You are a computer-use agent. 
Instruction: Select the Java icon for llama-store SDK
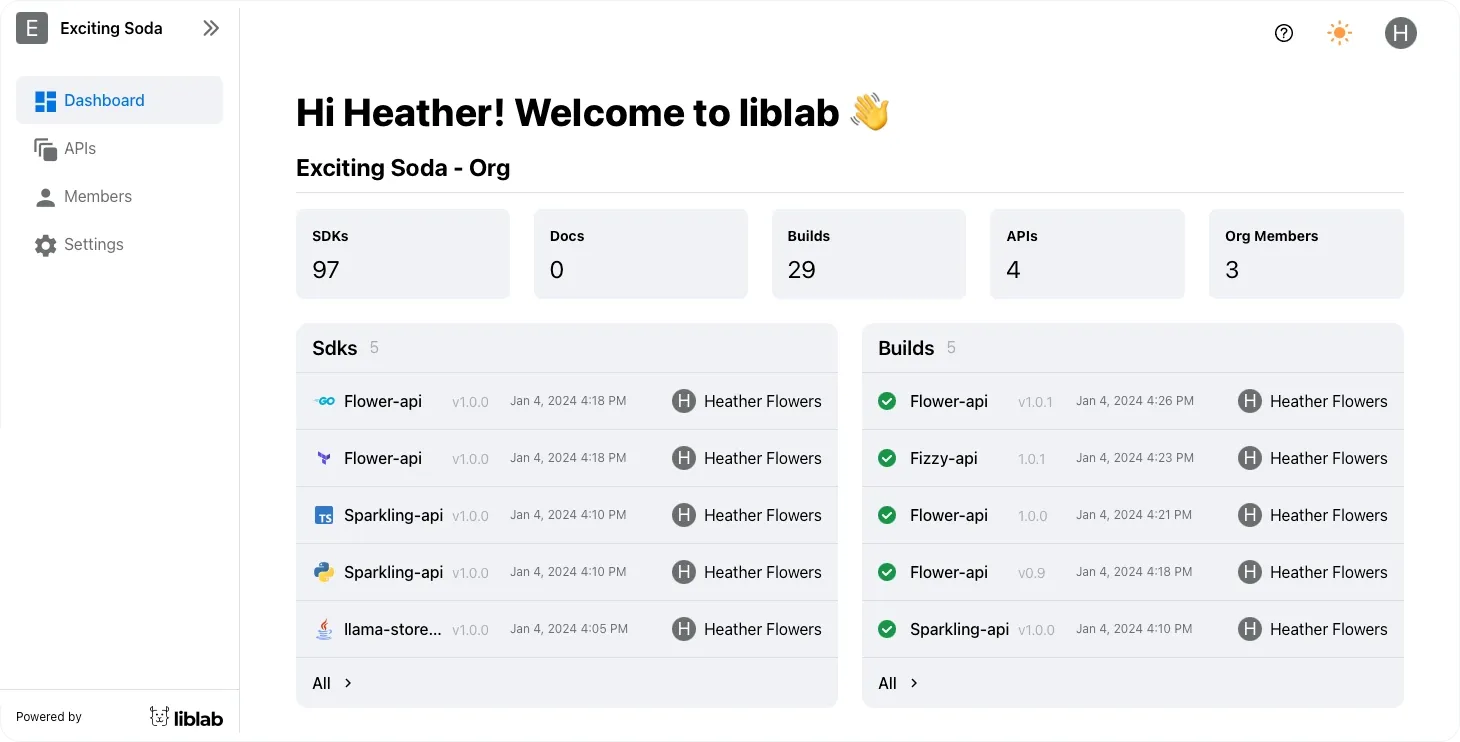coord(324,628)
